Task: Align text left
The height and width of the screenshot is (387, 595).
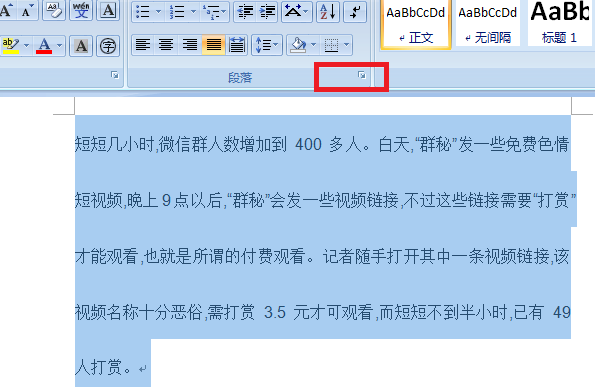Action: coord(143,45)
